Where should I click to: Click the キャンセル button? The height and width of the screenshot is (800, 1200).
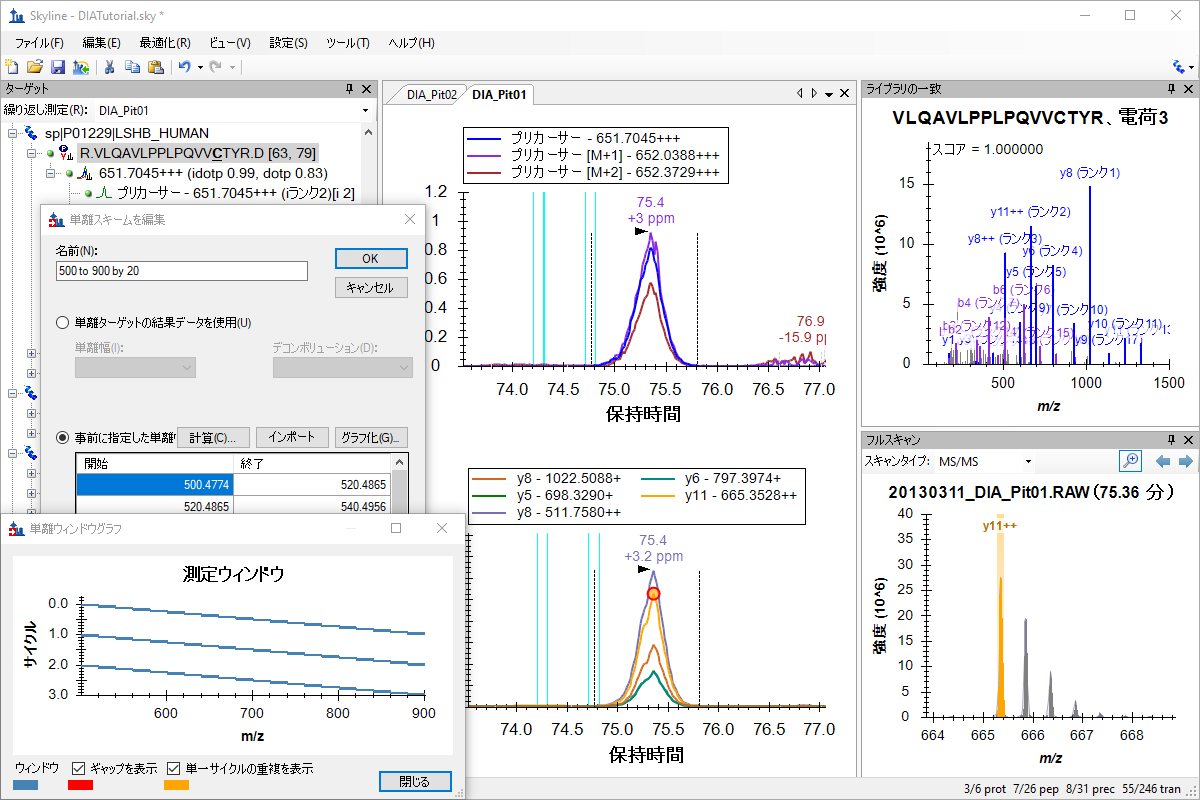pos(371,288)
